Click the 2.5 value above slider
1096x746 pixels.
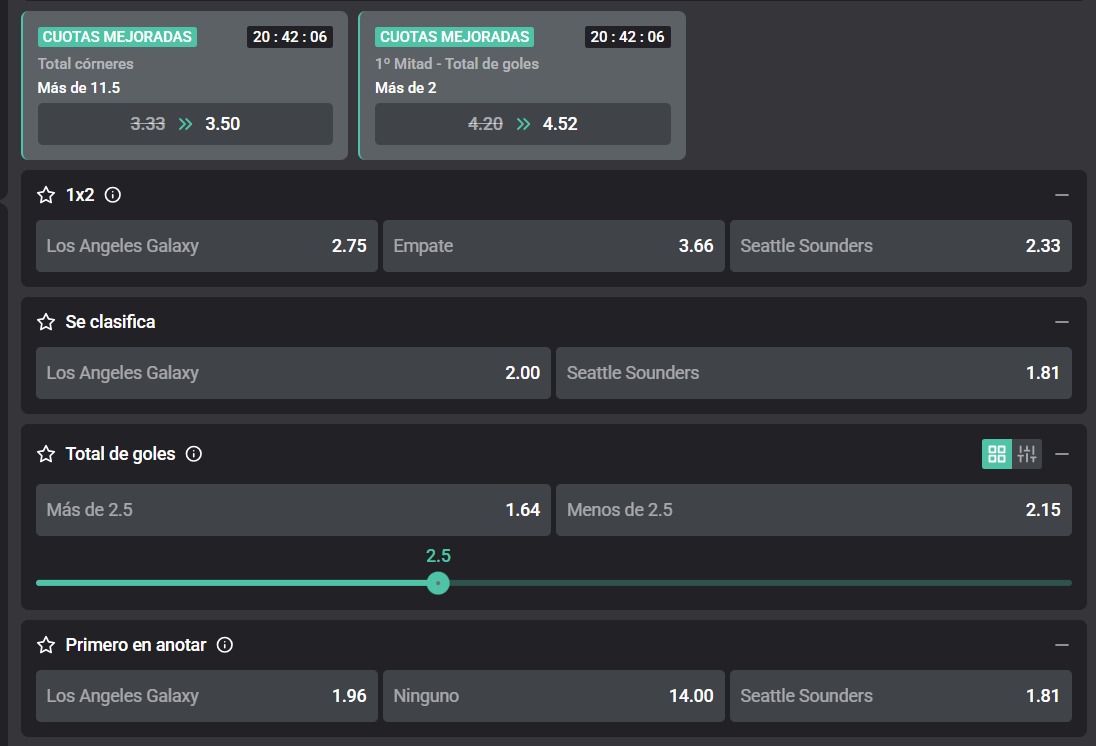(438, 556)
